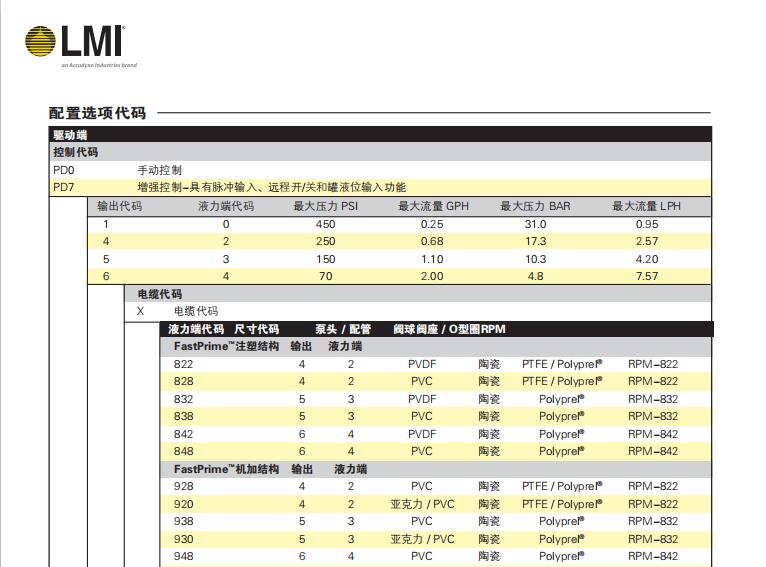The image size is (766, 567).
Task: Click the 最大压力 BAR column header
Action: click(535, 206)
